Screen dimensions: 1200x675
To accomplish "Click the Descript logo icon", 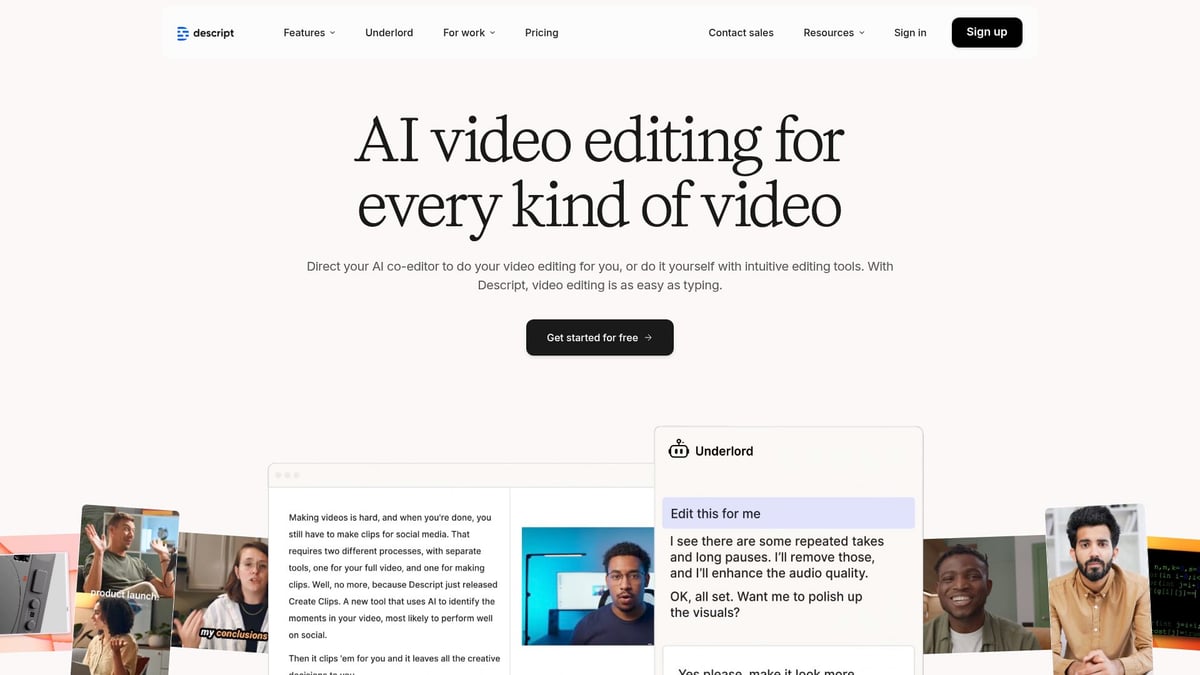I will tap(183, 32).
